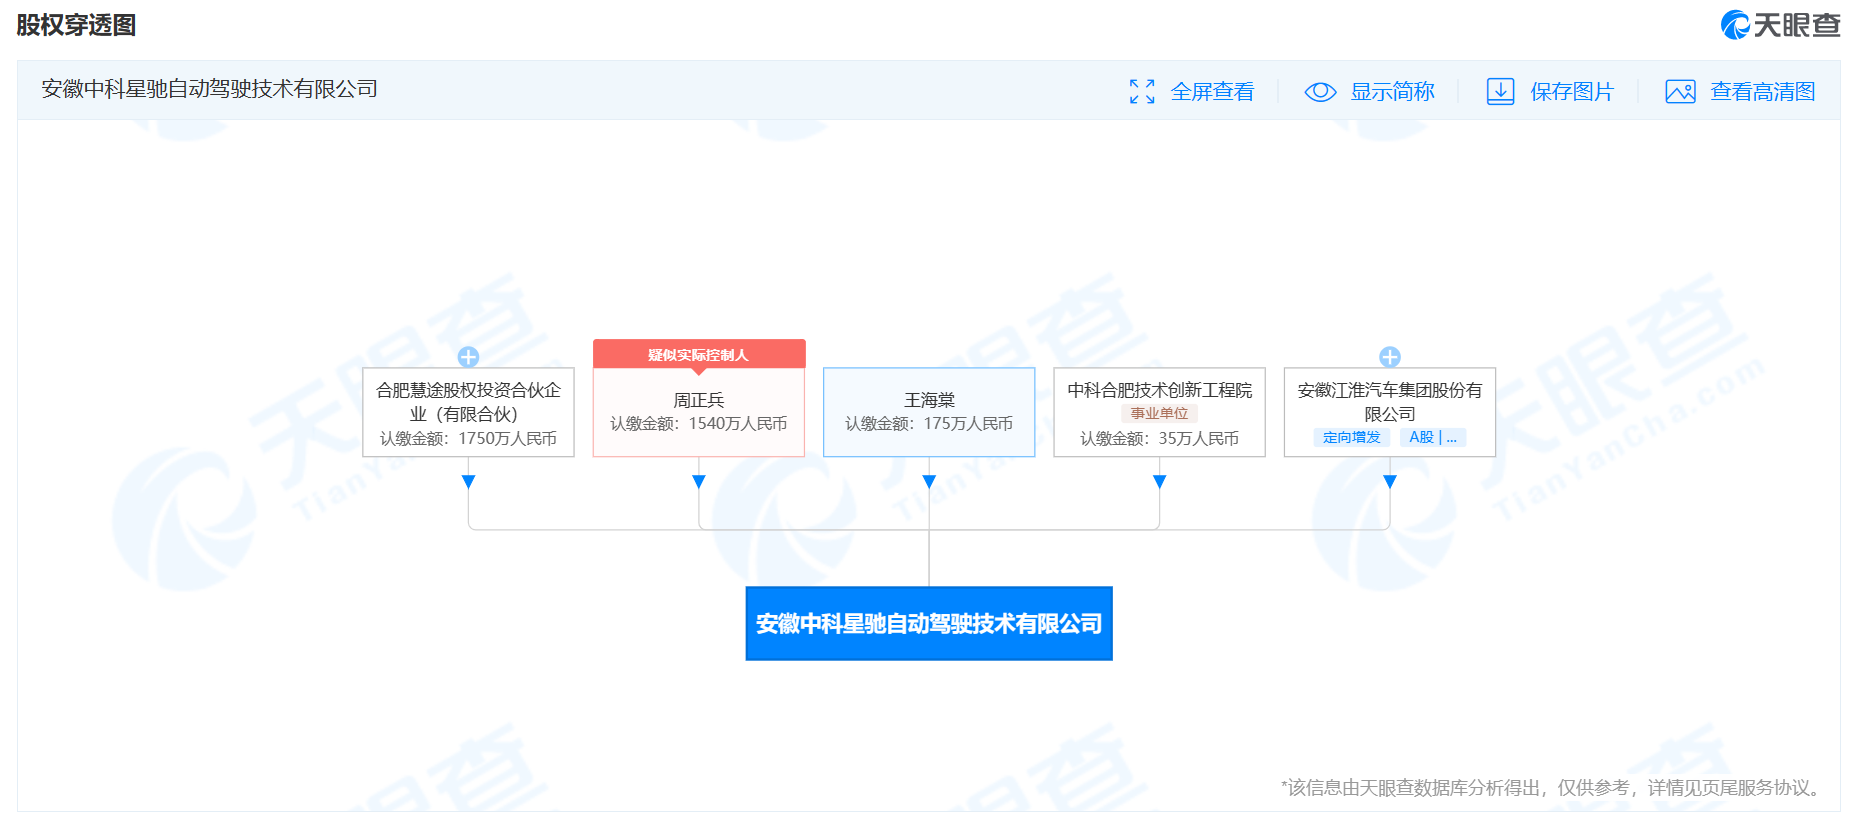Click 认缴金额: 175万人民币 text
Viewport: 1856px width, 826px height.
tap(929, 423)
